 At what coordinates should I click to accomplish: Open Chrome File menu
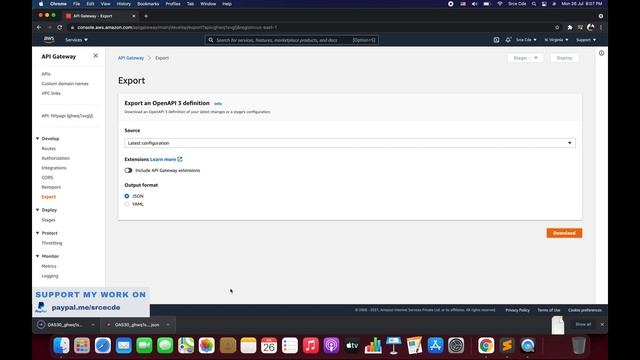point(76,4)
